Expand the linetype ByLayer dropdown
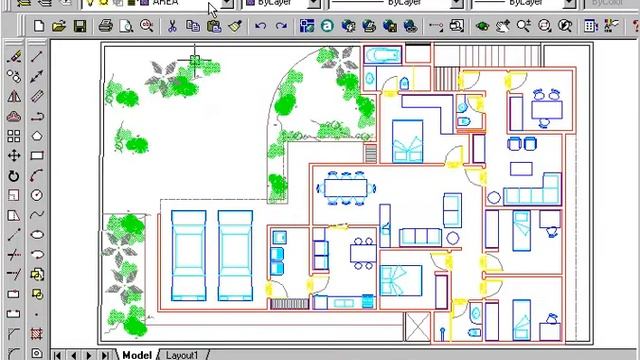The image size is (640, 360). click(456, 4)
